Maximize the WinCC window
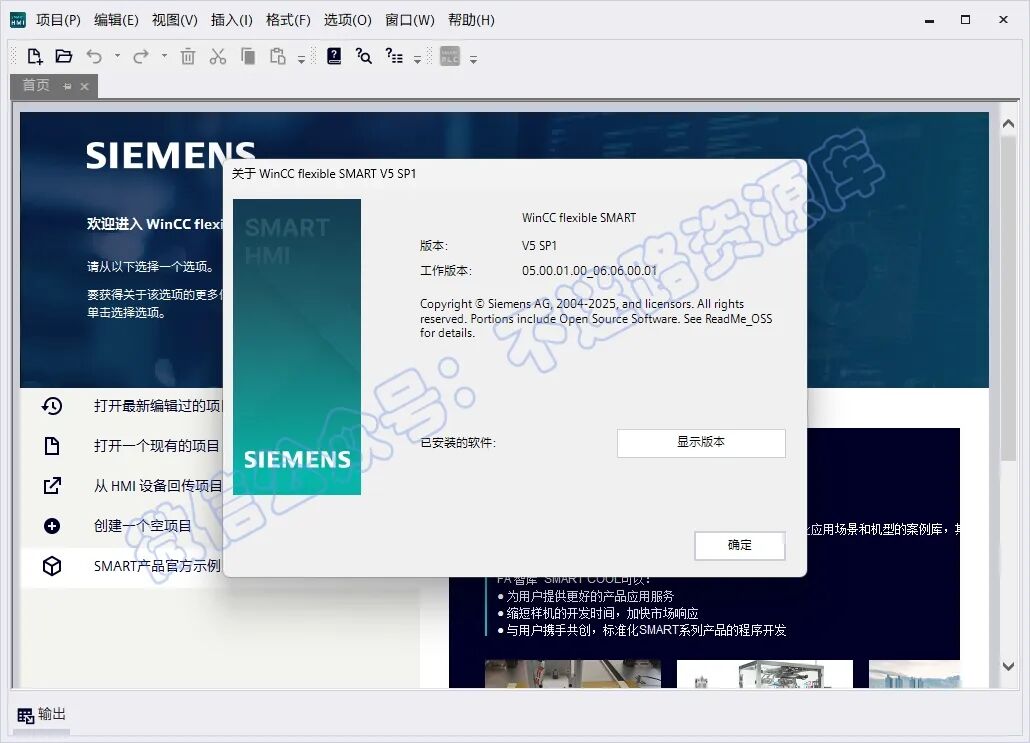This screenshot has width=1030, height=743. pos(965,20)
